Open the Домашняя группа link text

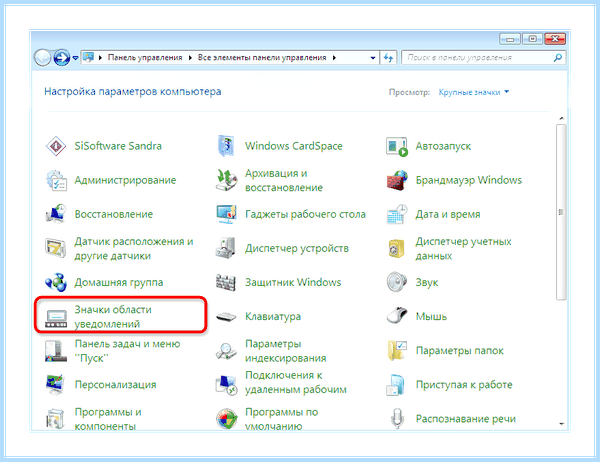coord(119,282)
